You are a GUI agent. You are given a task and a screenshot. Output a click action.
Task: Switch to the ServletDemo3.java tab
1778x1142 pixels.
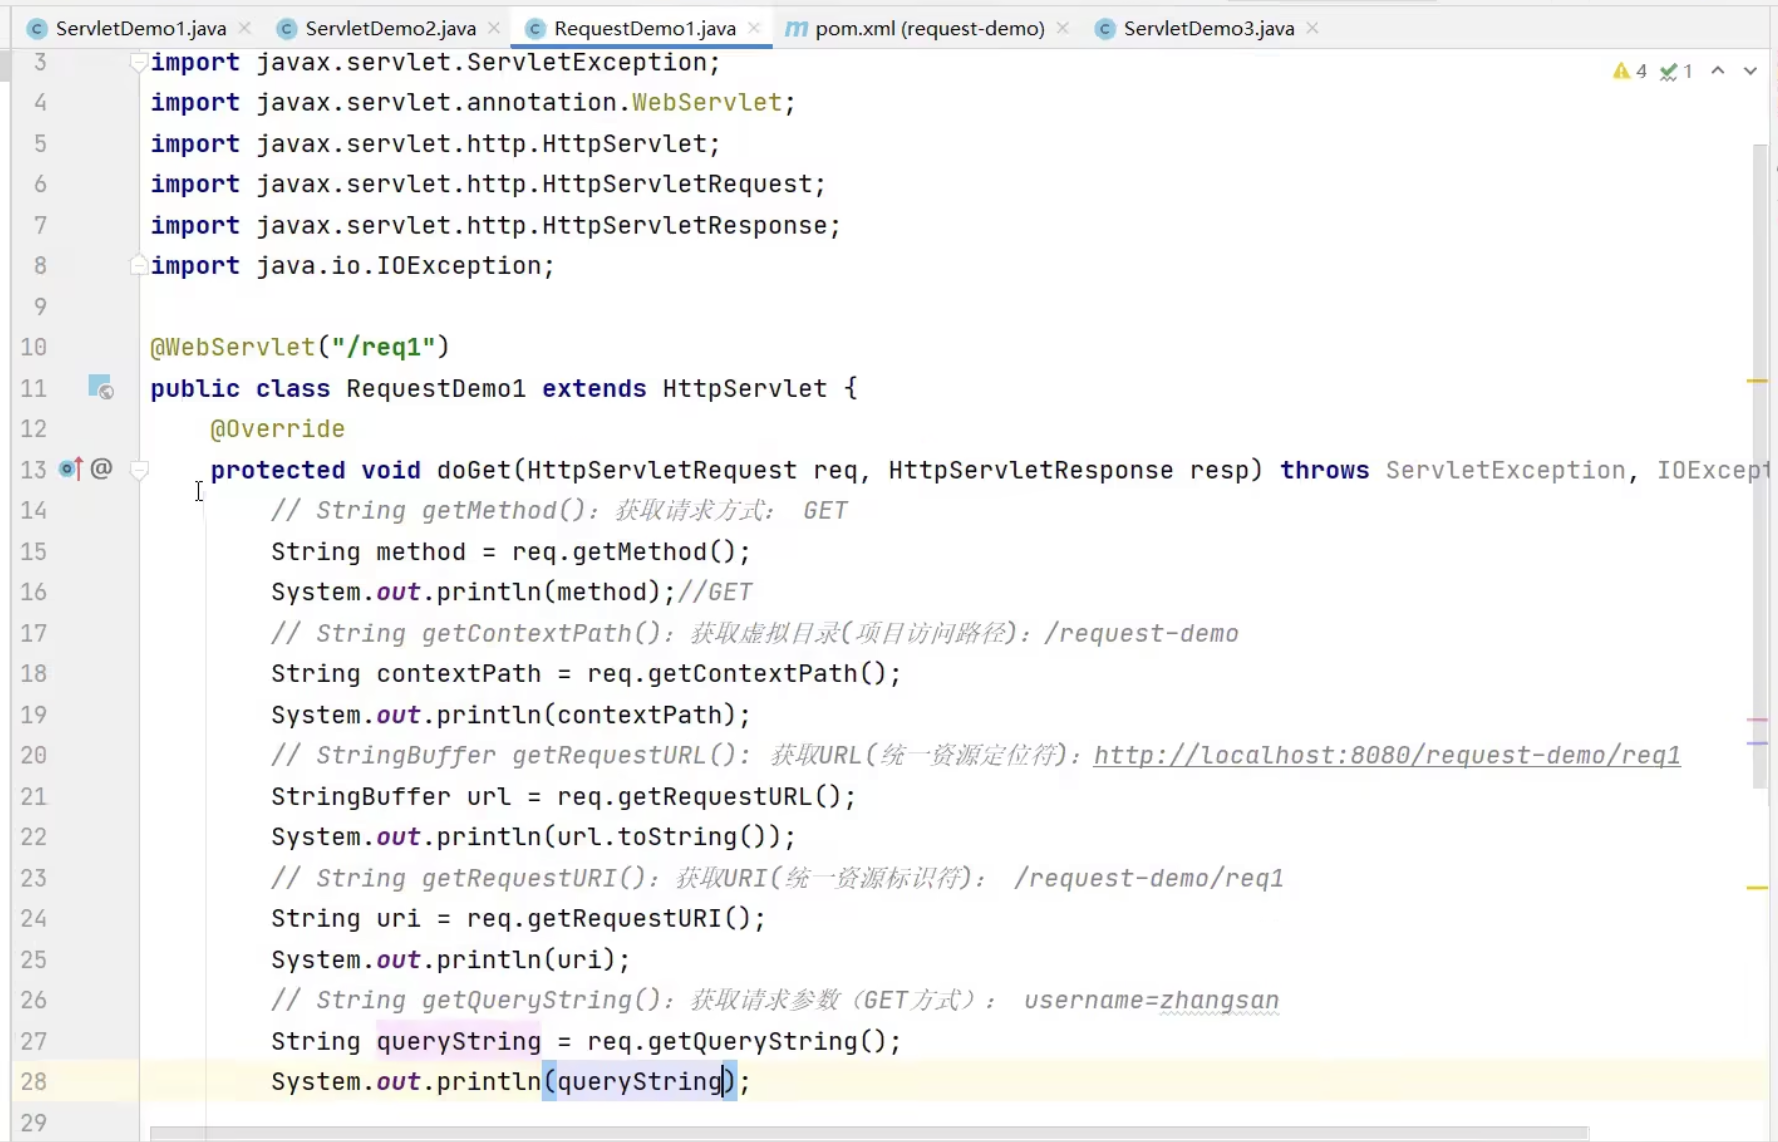click(1208, 28)
